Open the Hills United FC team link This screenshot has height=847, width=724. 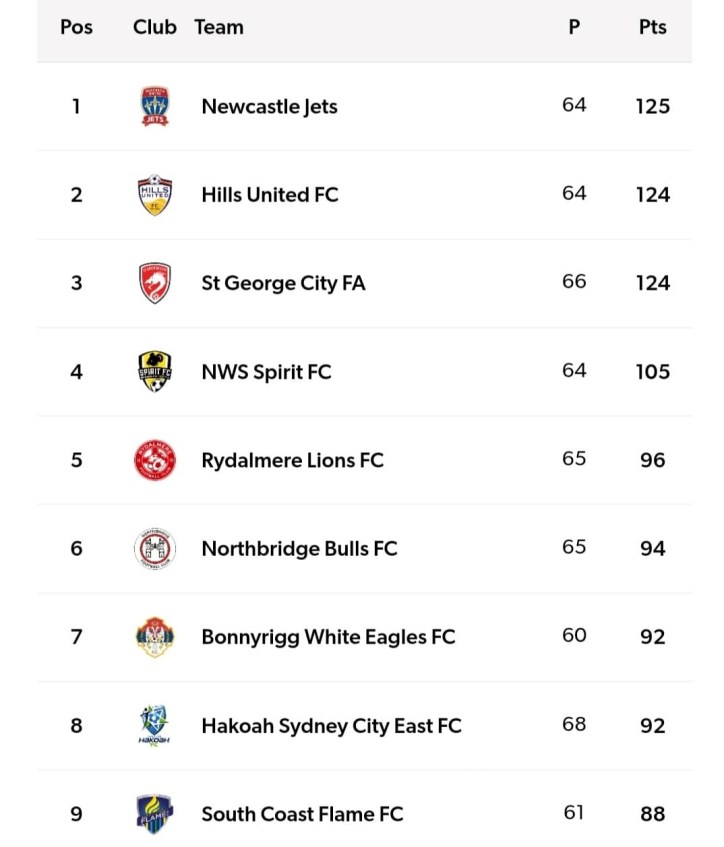click(x=270, y=195)
